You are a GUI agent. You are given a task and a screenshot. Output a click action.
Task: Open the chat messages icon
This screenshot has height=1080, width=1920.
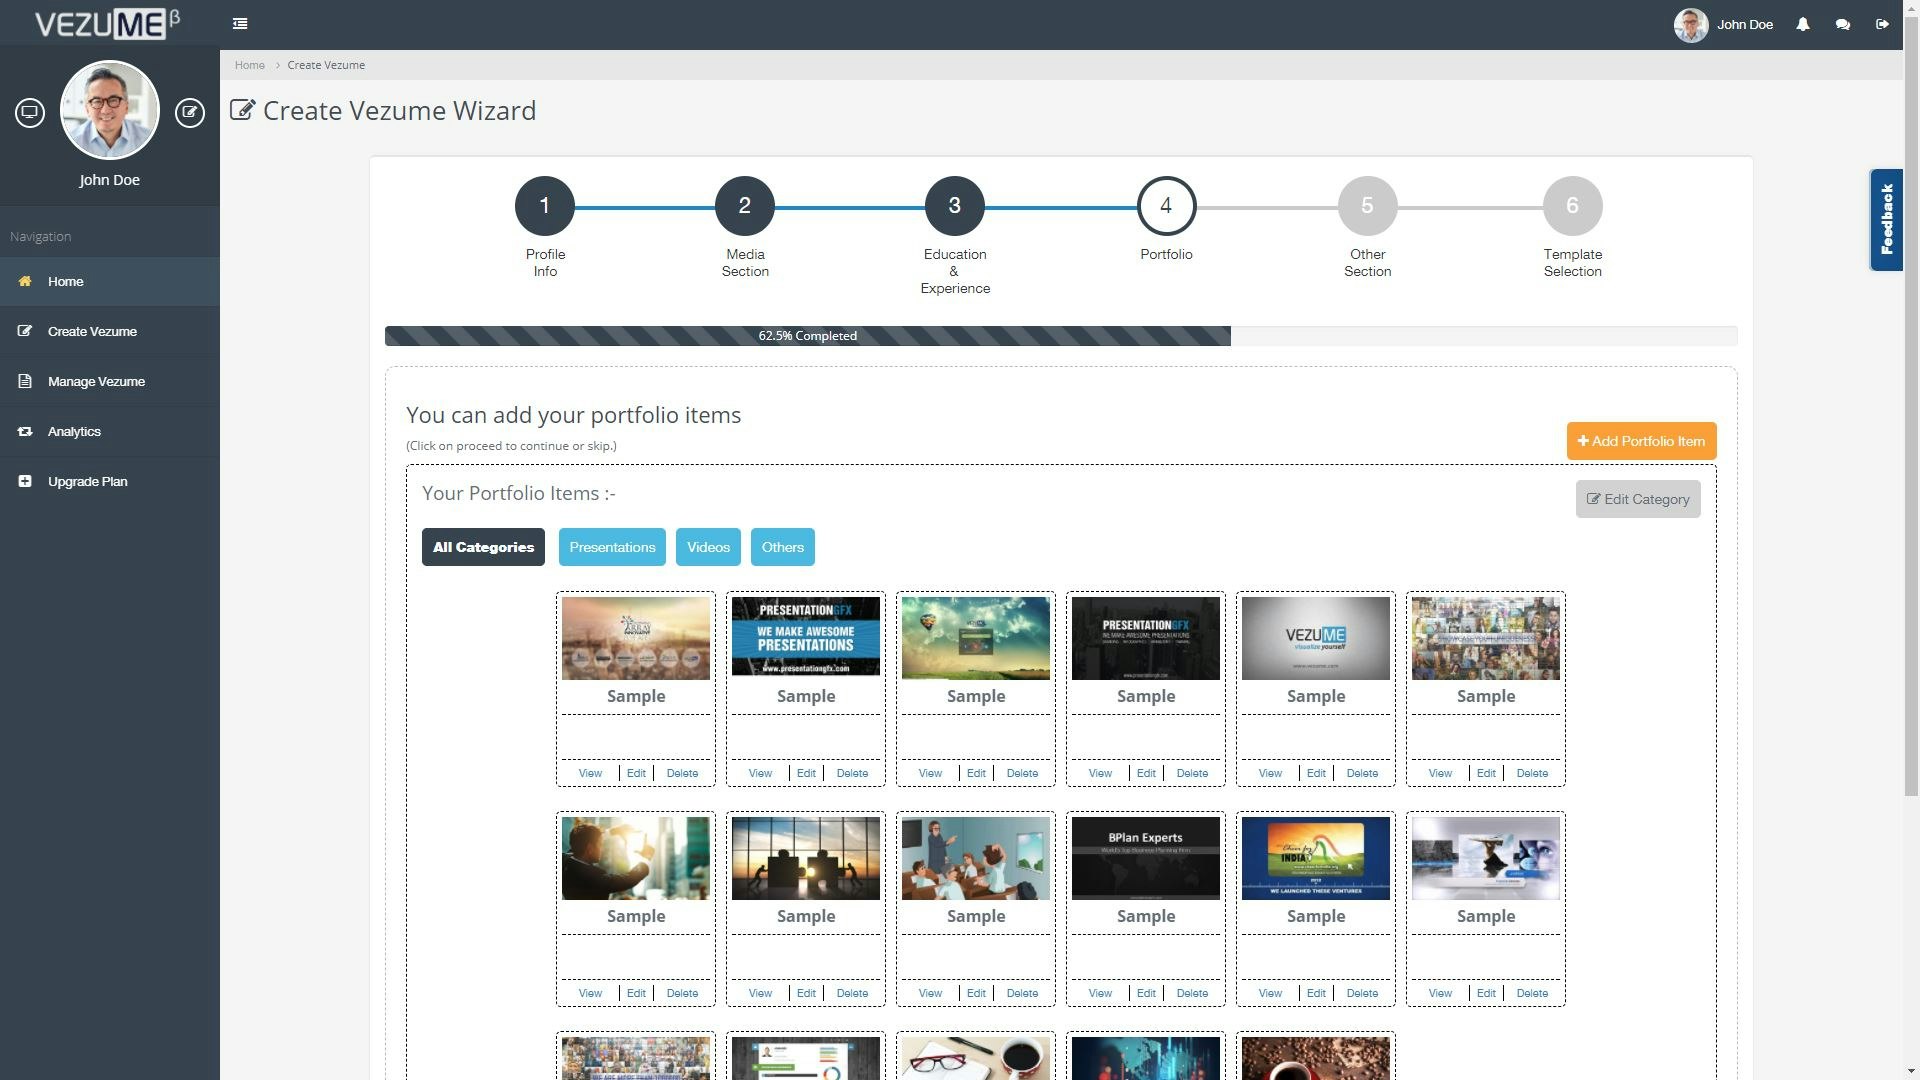pyautogui.click(x=1842, y=24)
